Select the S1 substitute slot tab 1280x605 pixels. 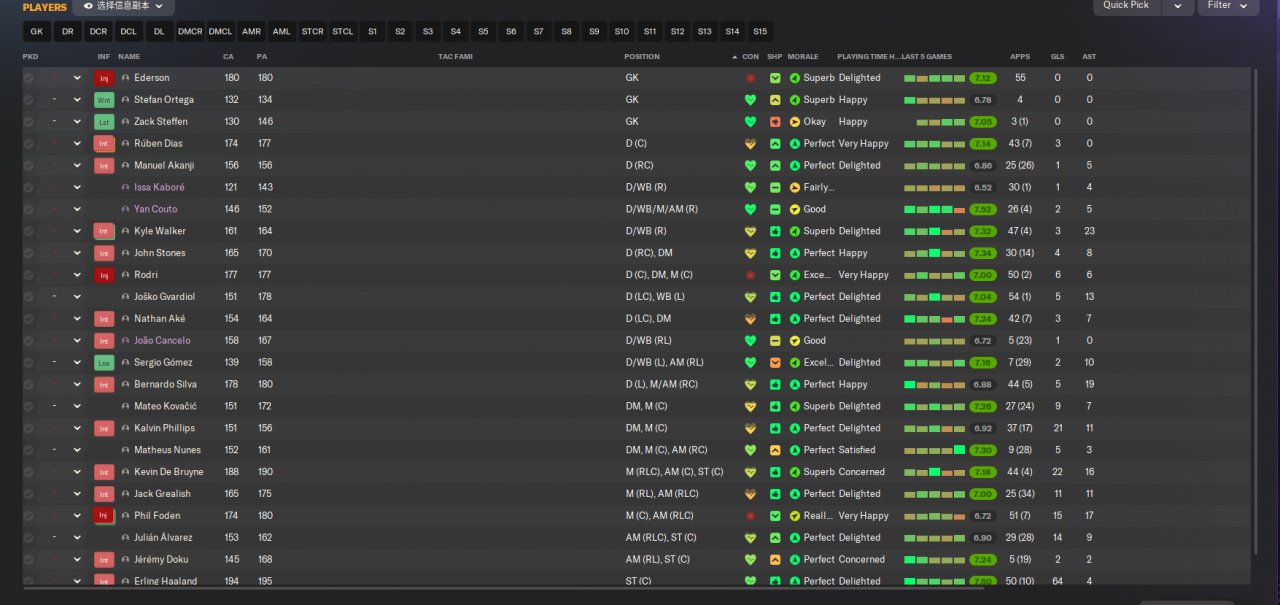tap(373, 32)
